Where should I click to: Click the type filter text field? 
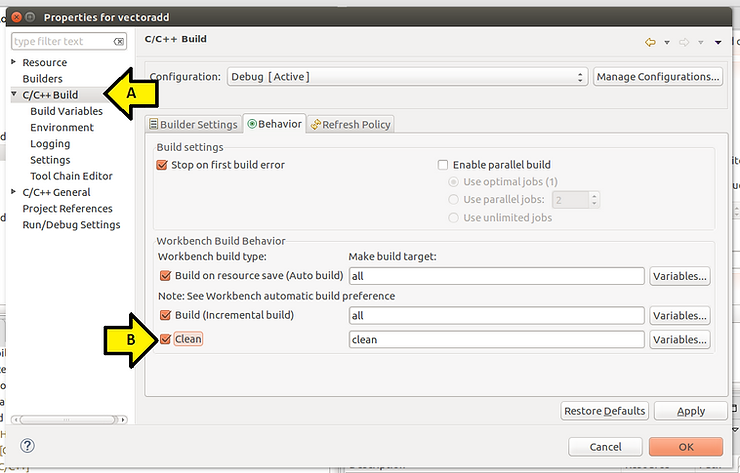click(x=69, y=42)
